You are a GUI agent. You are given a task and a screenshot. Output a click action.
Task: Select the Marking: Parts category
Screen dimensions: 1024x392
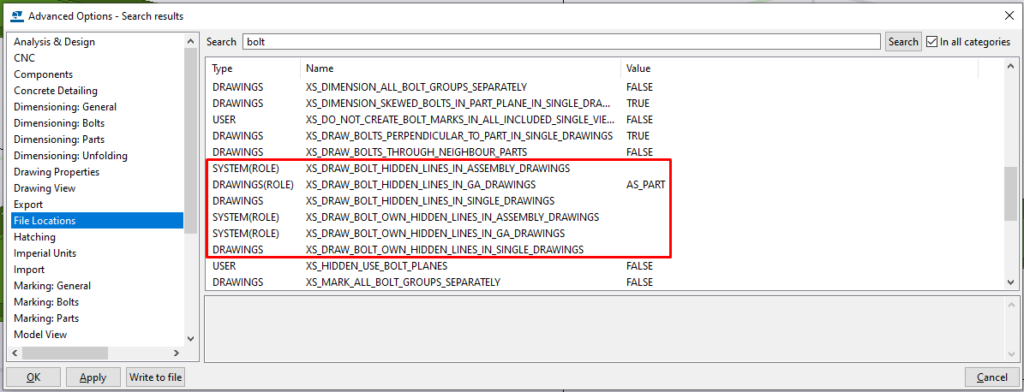pyautogui.click(x=46, y=318)
